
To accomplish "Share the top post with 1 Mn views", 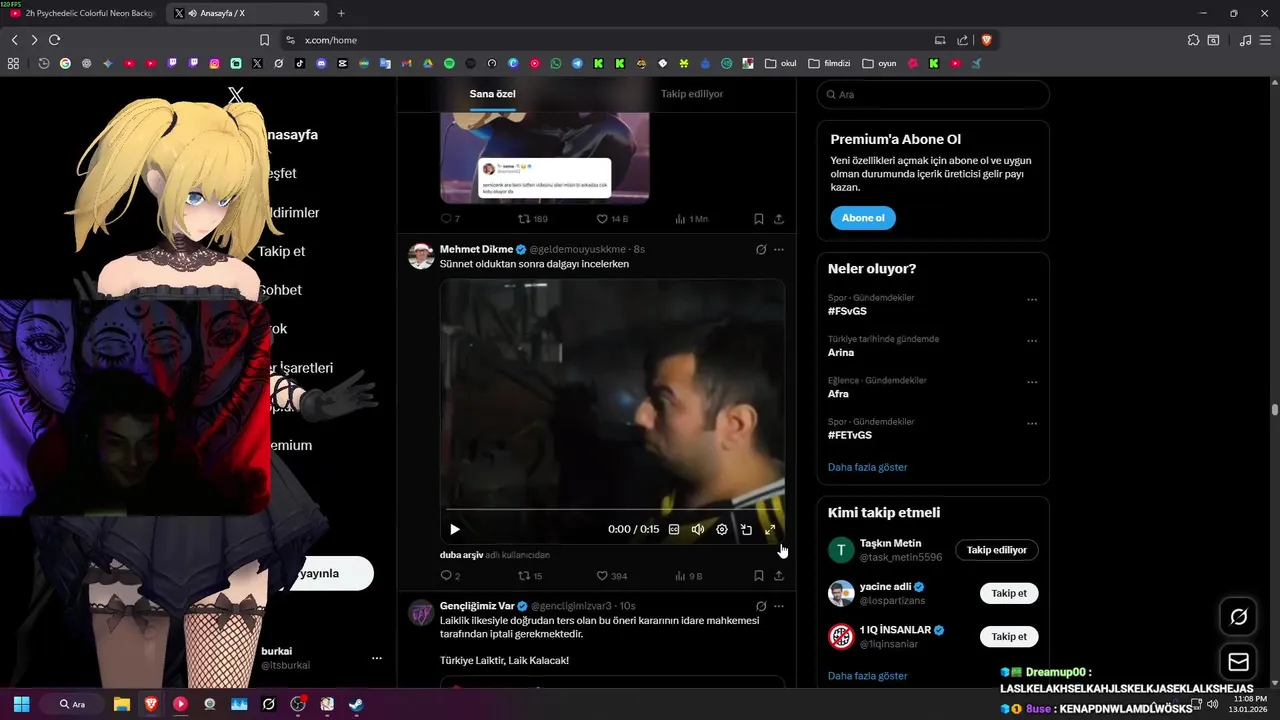I will [779, 219].
